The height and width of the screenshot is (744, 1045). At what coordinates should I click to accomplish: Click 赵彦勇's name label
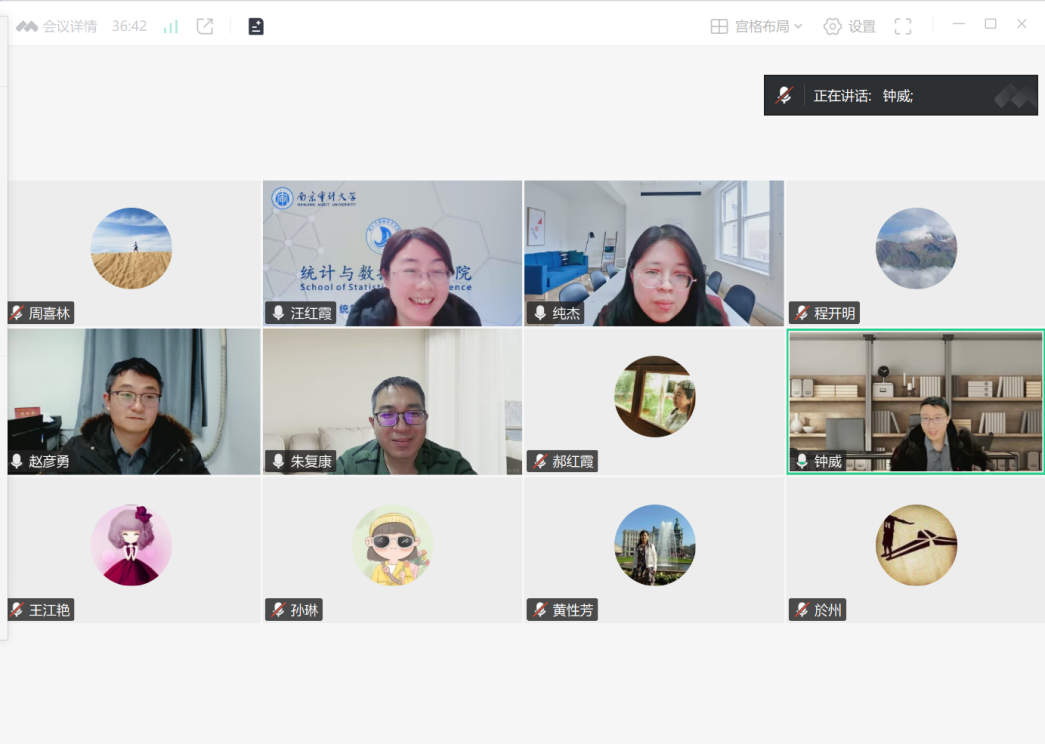click(49, 461)
